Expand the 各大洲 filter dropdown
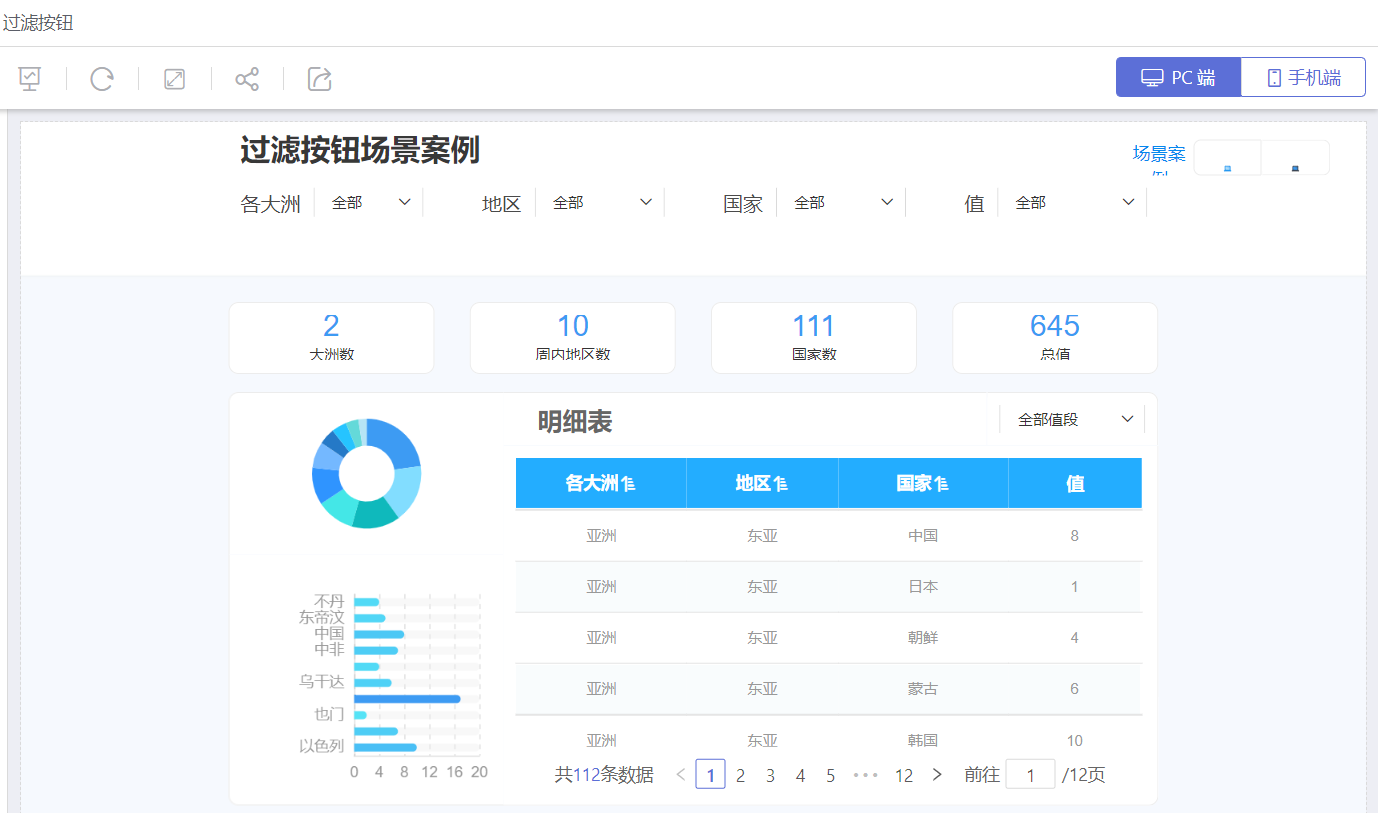The image size is (1378, 813). pos(371,202)
